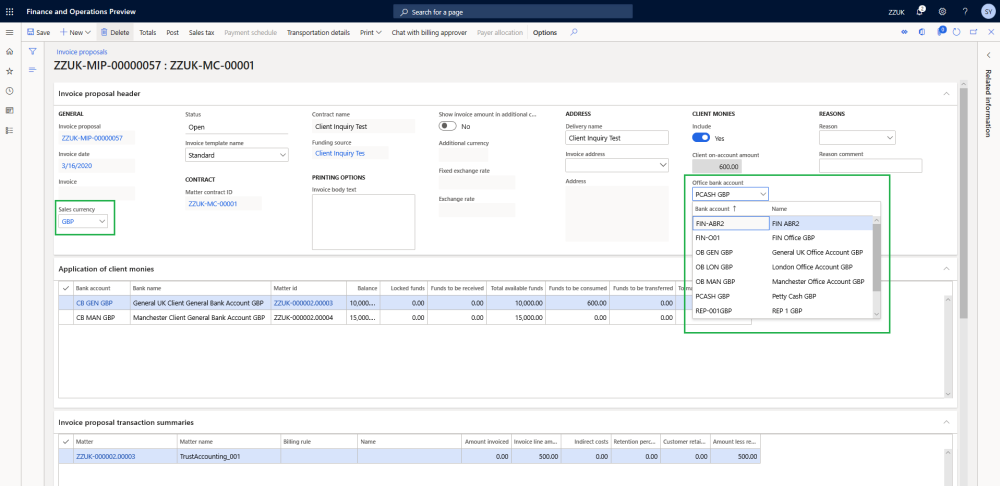Open invoice proposal ZZUK-MIP-00000057 link
Viewport: 1000px width, 486px height.
[x=92, y=138]
